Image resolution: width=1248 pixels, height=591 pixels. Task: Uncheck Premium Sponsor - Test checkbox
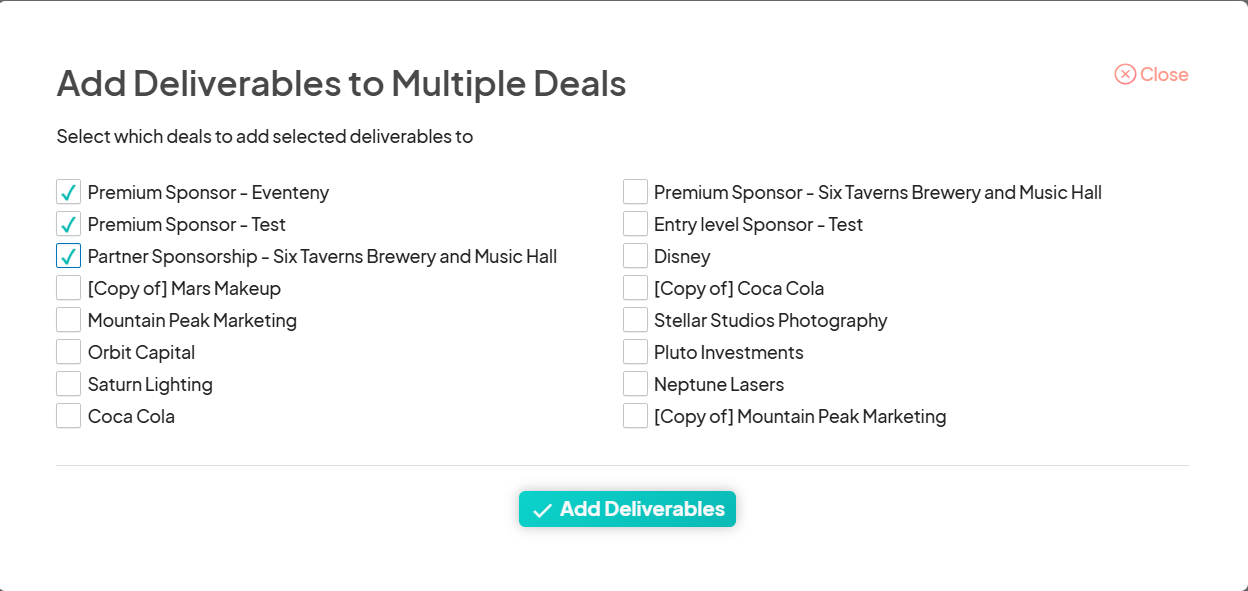point(69,224)
